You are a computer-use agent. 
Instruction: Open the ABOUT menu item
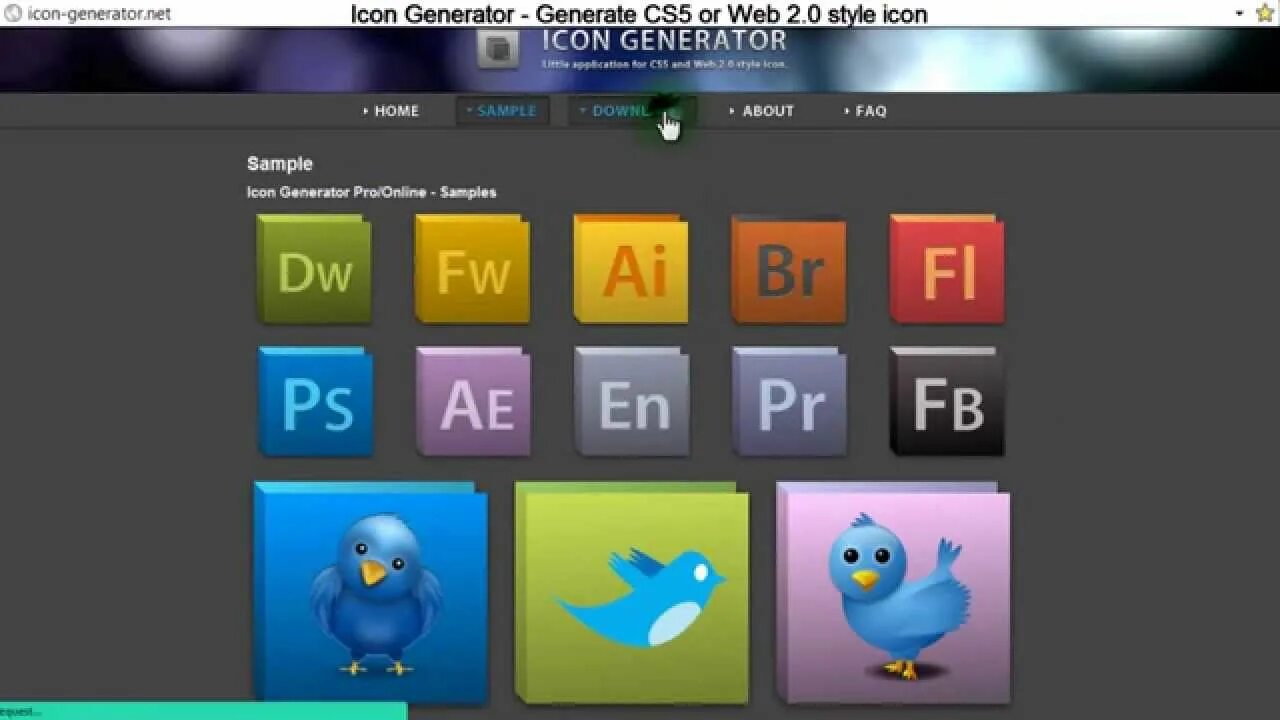click(762, 111)
